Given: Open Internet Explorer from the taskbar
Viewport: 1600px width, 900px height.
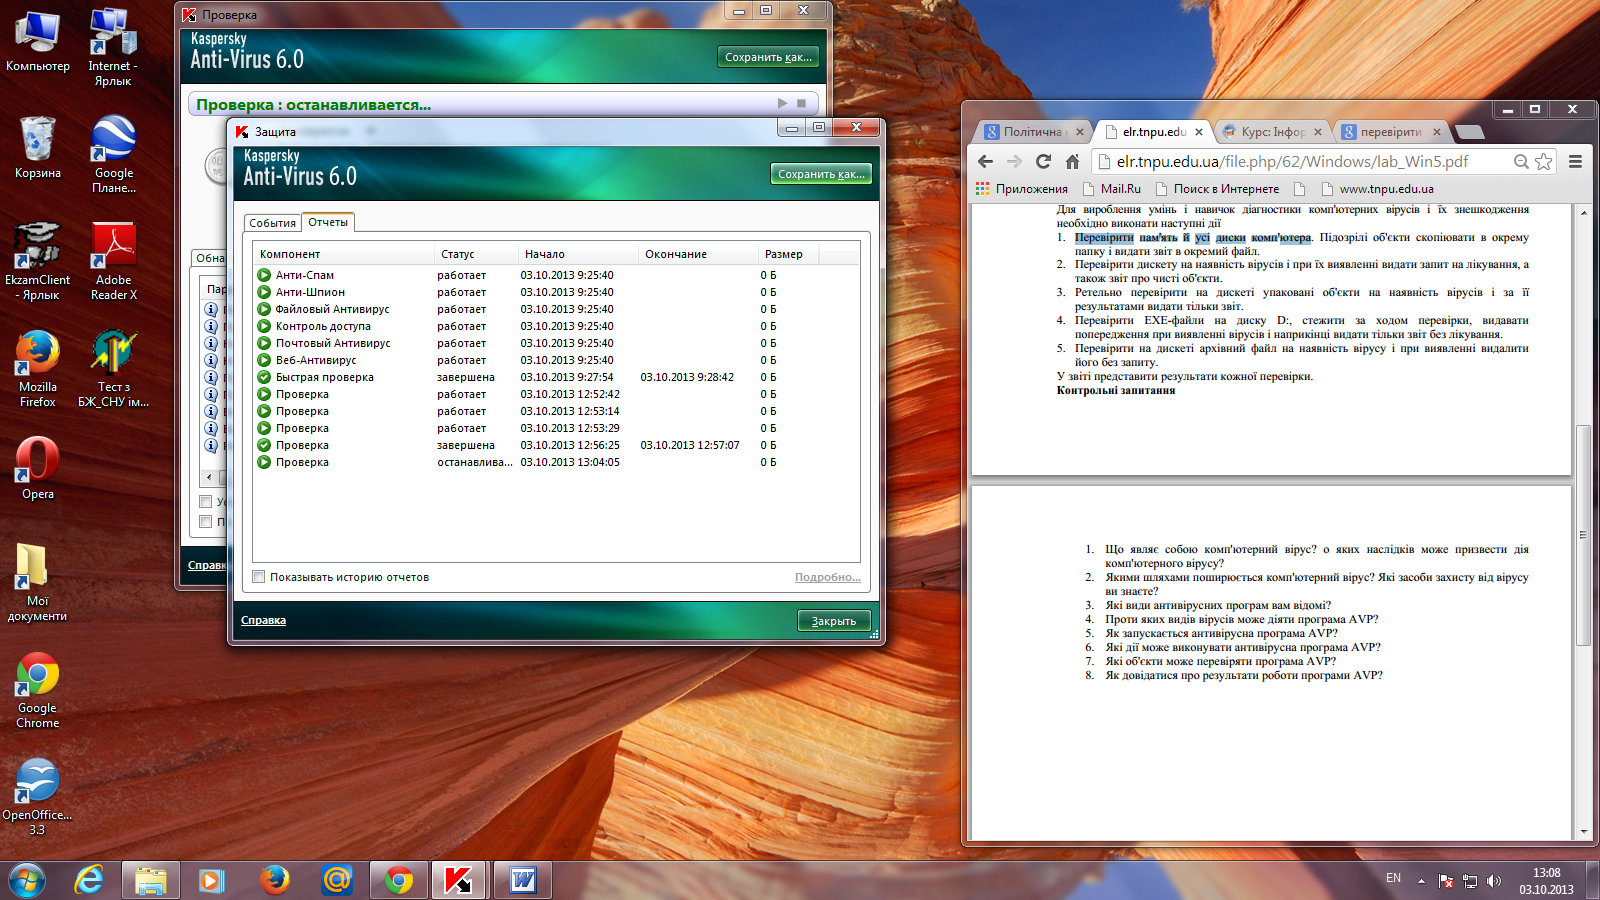Looking at the screenshot, I should (89, 880).
